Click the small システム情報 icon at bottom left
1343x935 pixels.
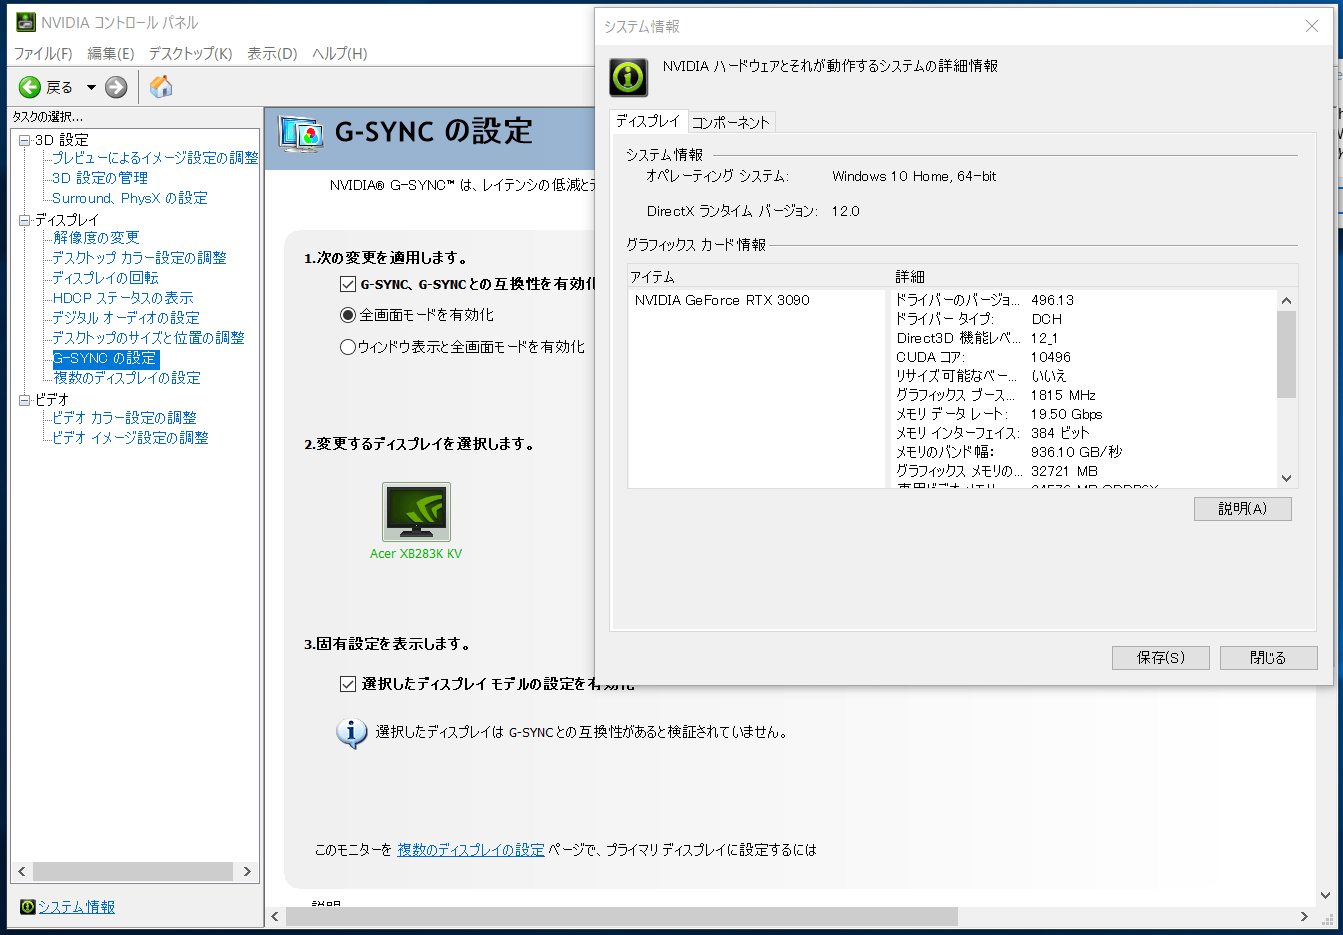point(27,907)
